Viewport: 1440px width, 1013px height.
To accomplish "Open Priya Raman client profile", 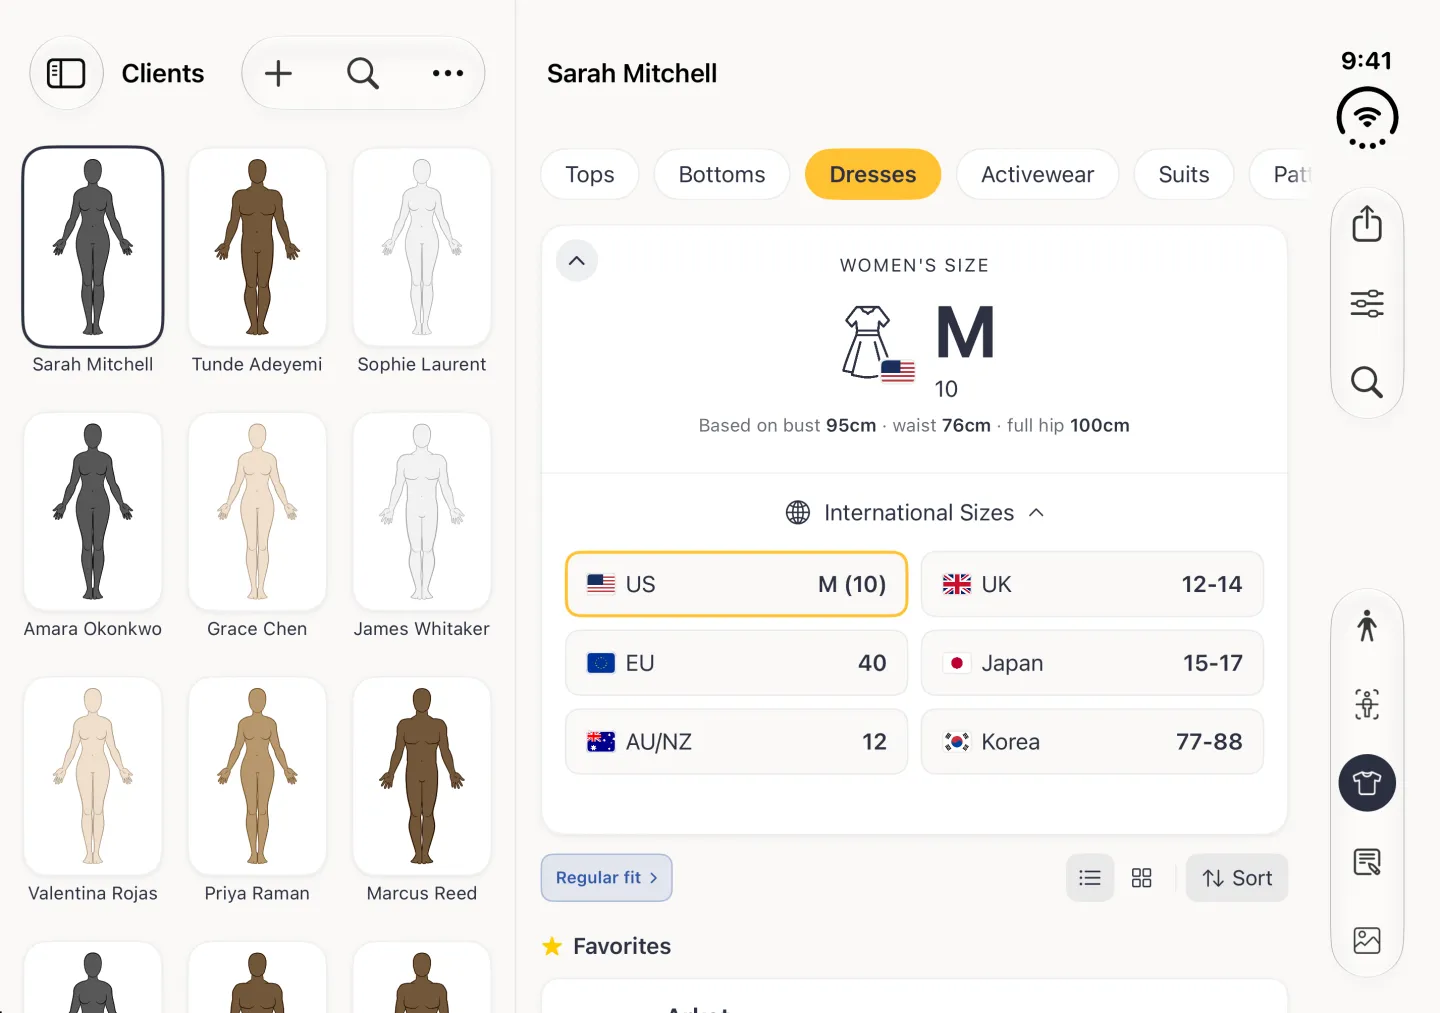I will [257, 776].
